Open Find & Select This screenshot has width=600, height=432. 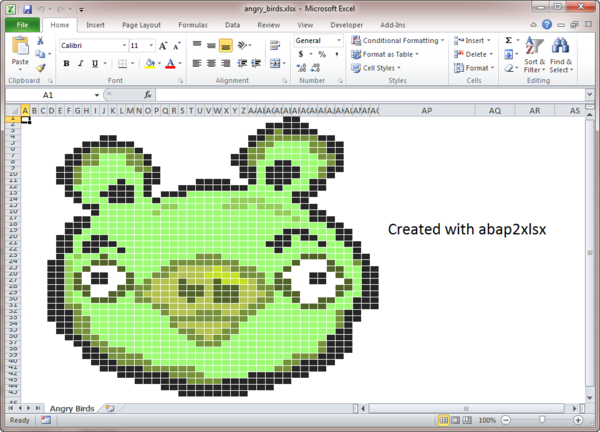pyautogui.click(x=561, y=55)
